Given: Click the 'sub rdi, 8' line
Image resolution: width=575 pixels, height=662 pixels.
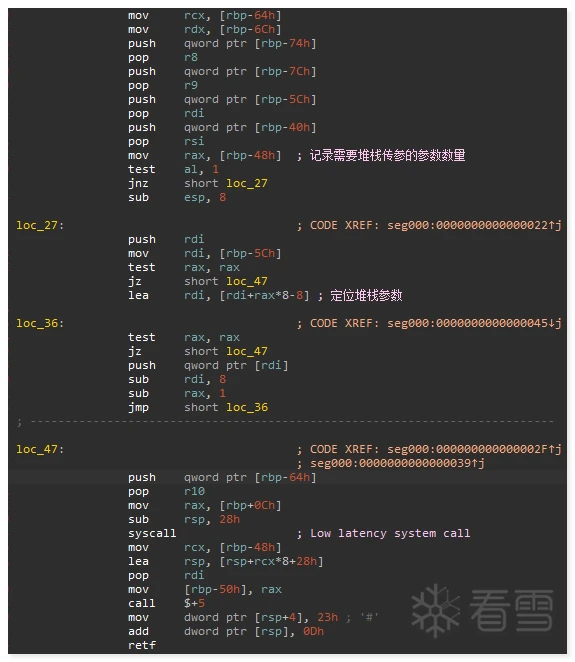Looking at the screenshot, I should 177,380.
